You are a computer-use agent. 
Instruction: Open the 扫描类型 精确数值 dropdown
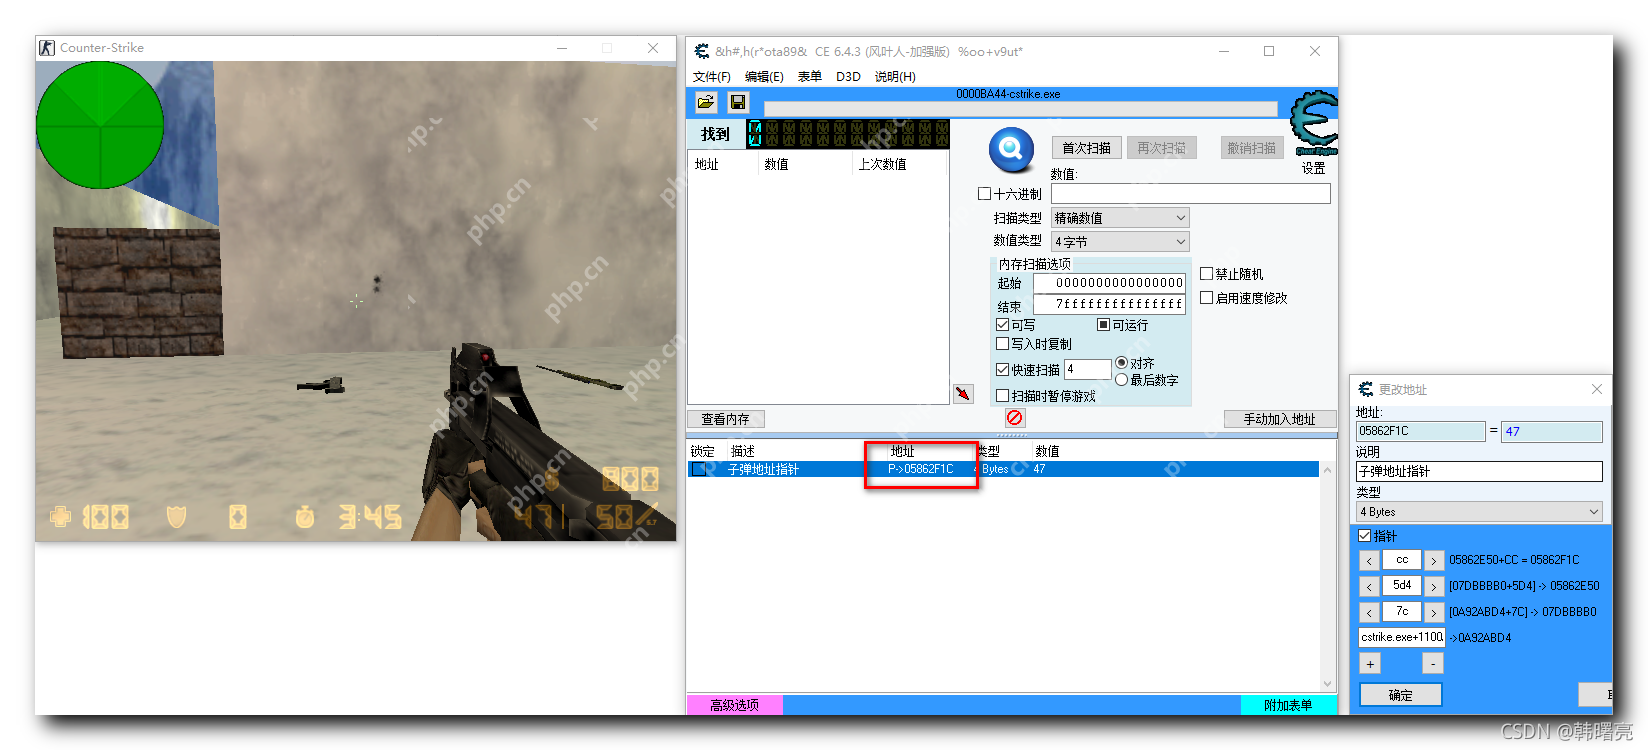click(1120, 218)
